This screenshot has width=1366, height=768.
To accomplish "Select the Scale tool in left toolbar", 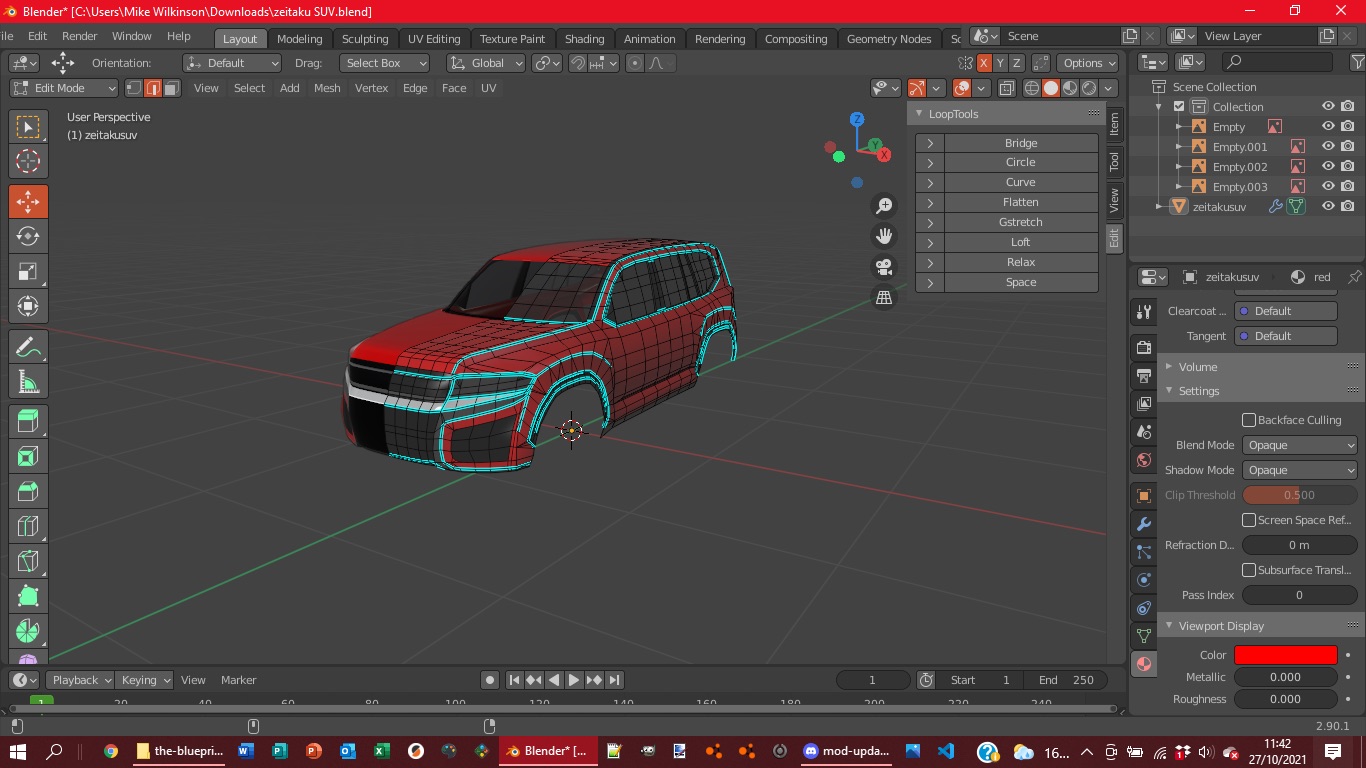I will (x=28, y=272).
